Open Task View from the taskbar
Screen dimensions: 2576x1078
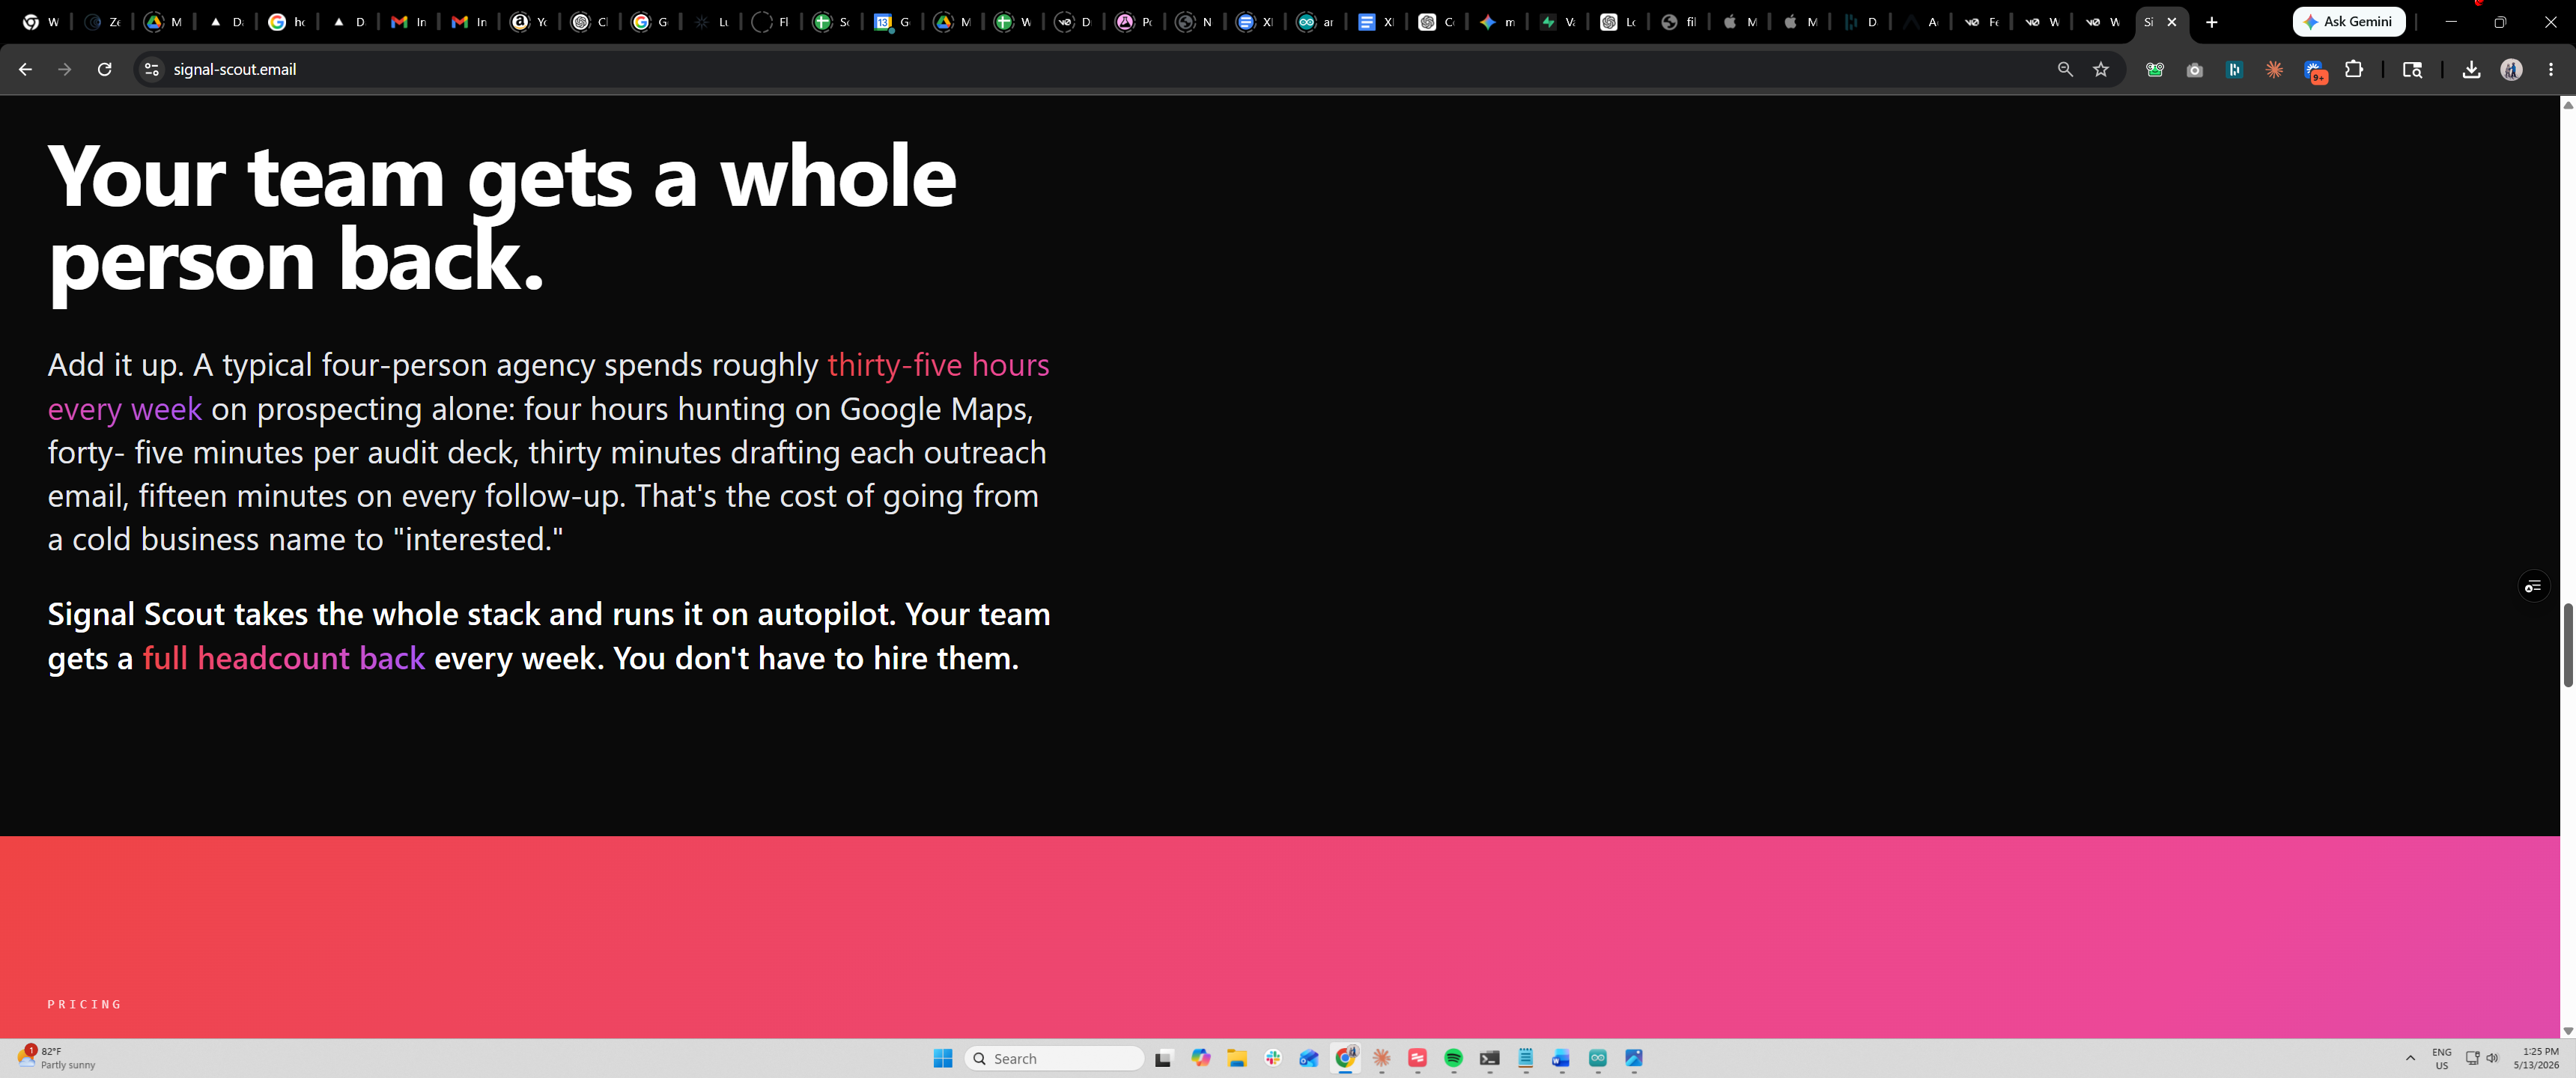1163,1058
